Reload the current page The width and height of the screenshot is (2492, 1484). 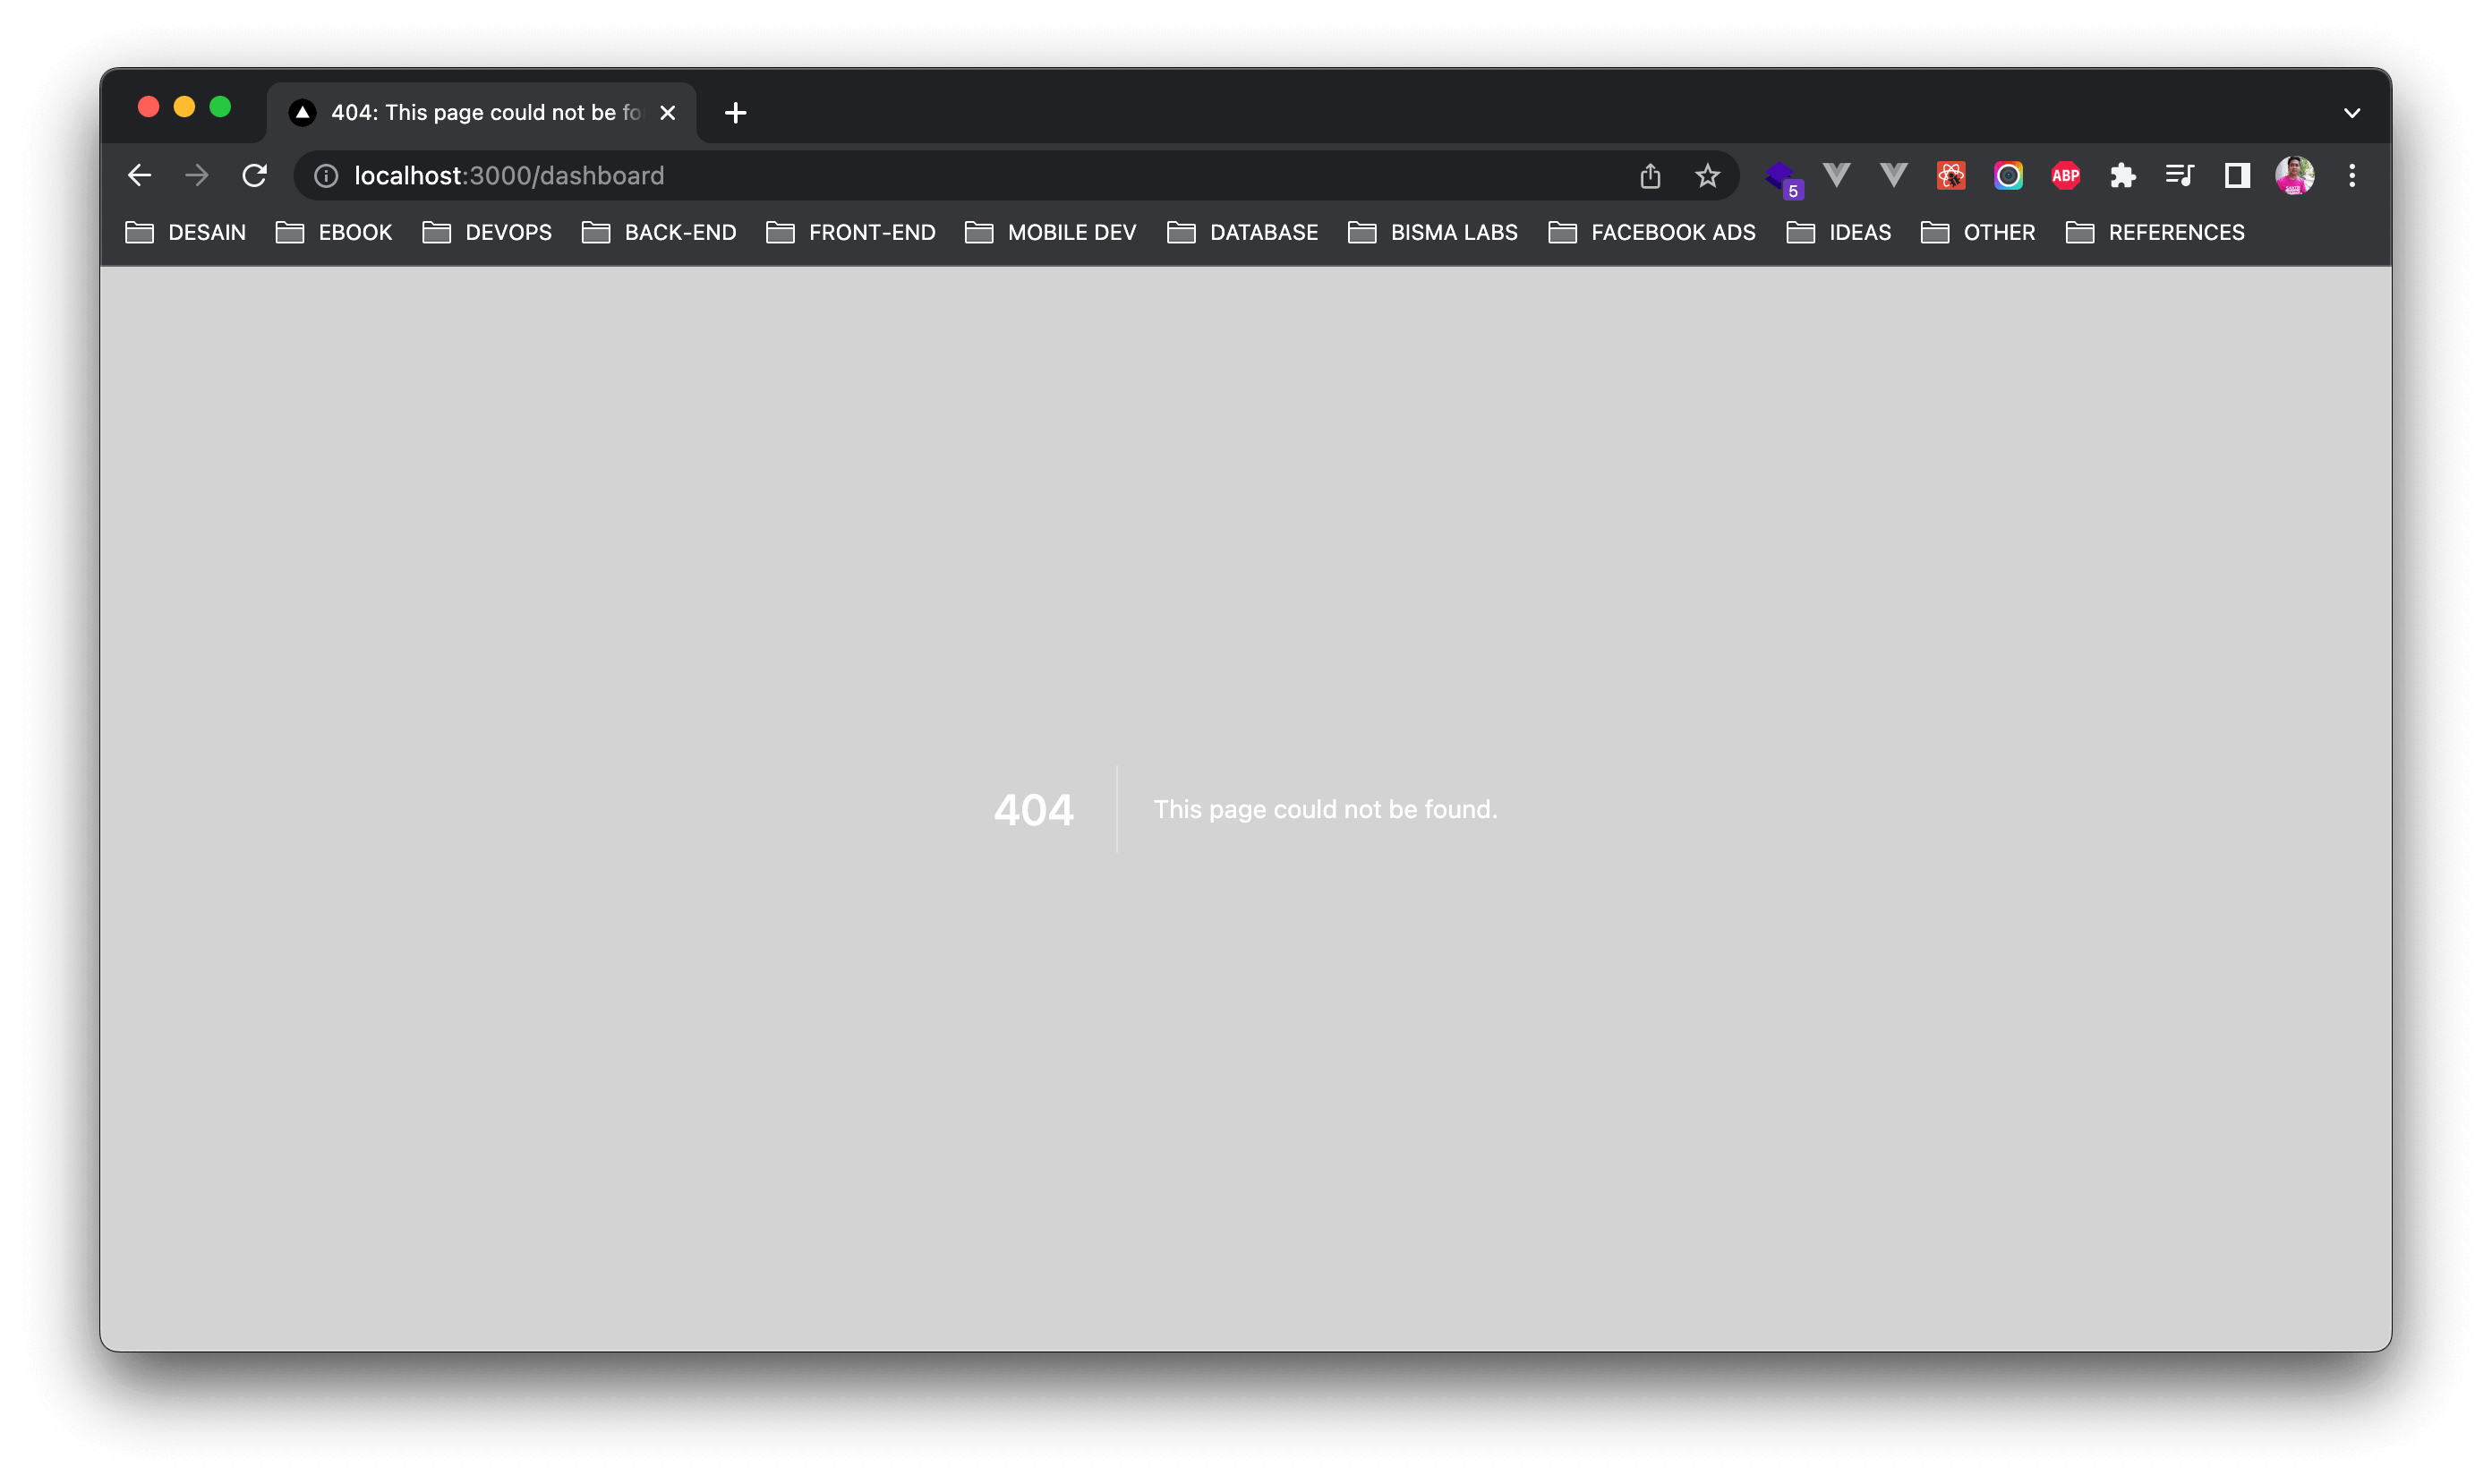[255, 176]
